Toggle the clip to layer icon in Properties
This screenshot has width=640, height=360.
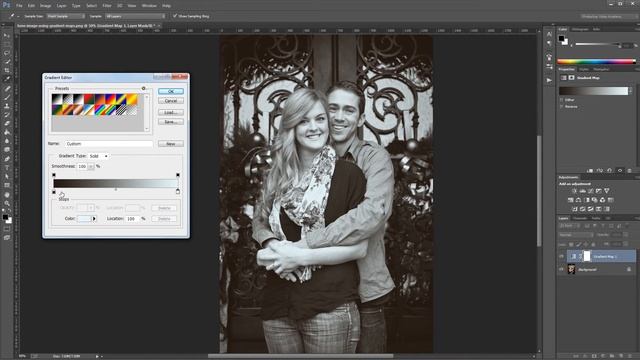click(590, 171)
